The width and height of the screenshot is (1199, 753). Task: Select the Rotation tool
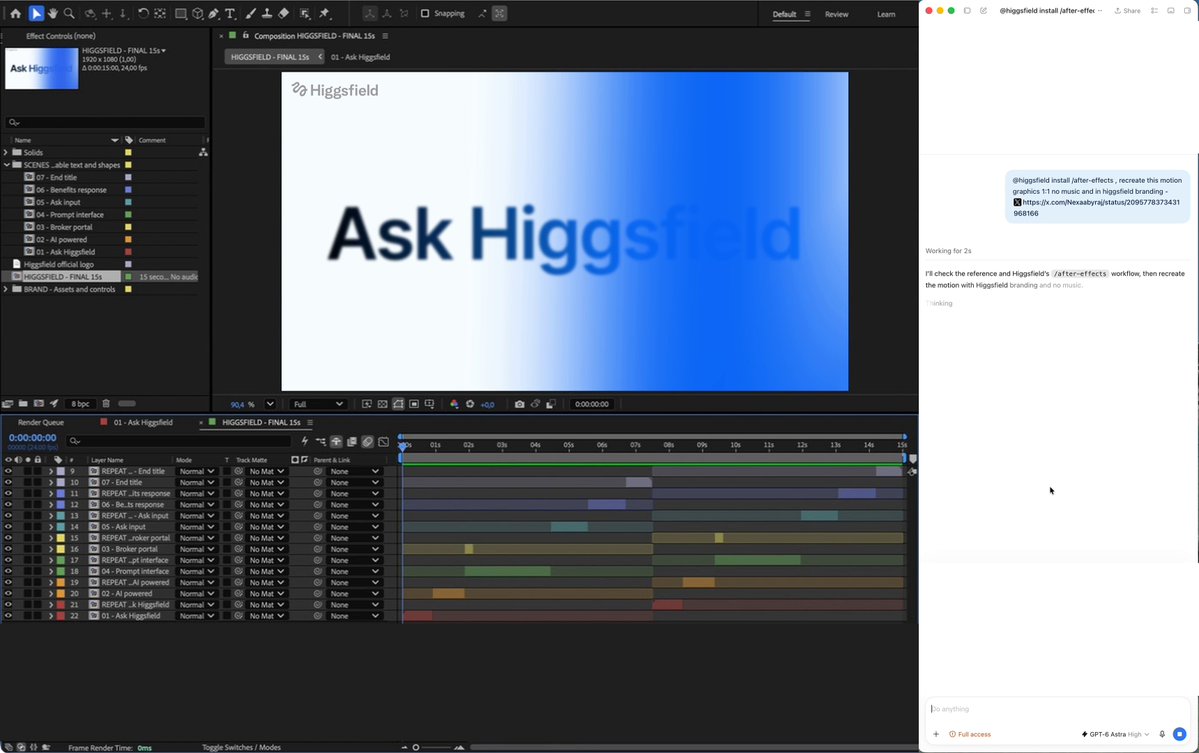143,14
